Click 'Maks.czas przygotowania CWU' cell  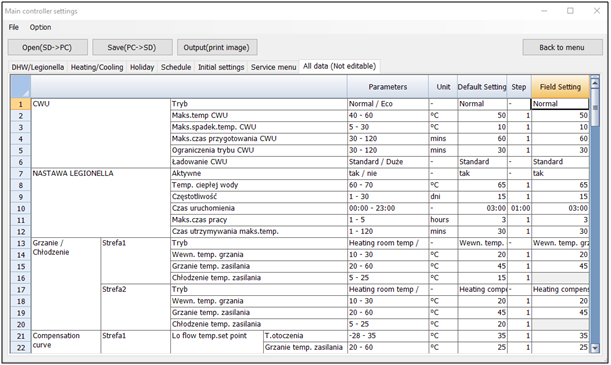[259, 139]
